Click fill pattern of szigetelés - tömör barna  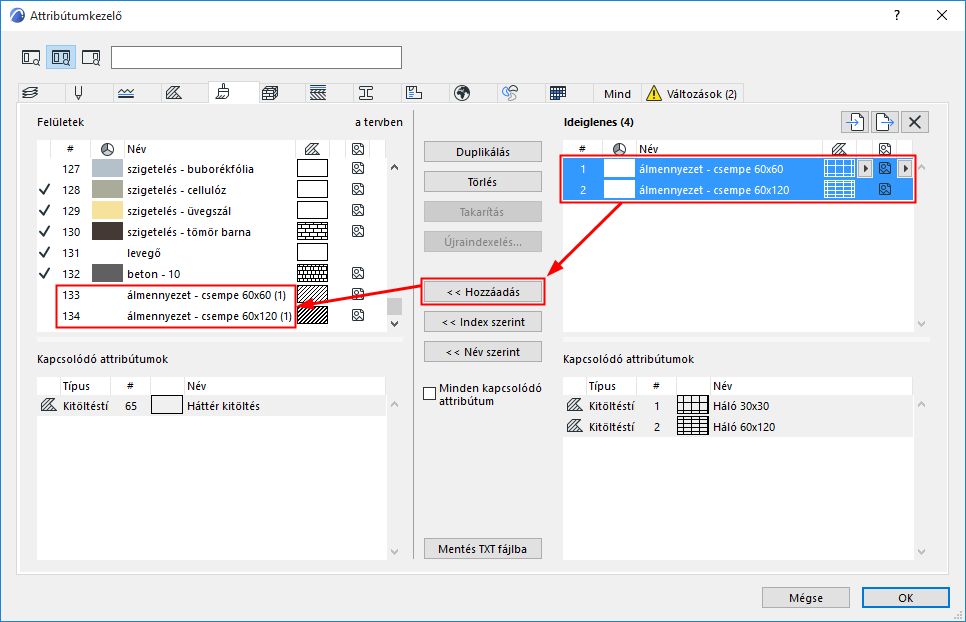coord(312,232)
